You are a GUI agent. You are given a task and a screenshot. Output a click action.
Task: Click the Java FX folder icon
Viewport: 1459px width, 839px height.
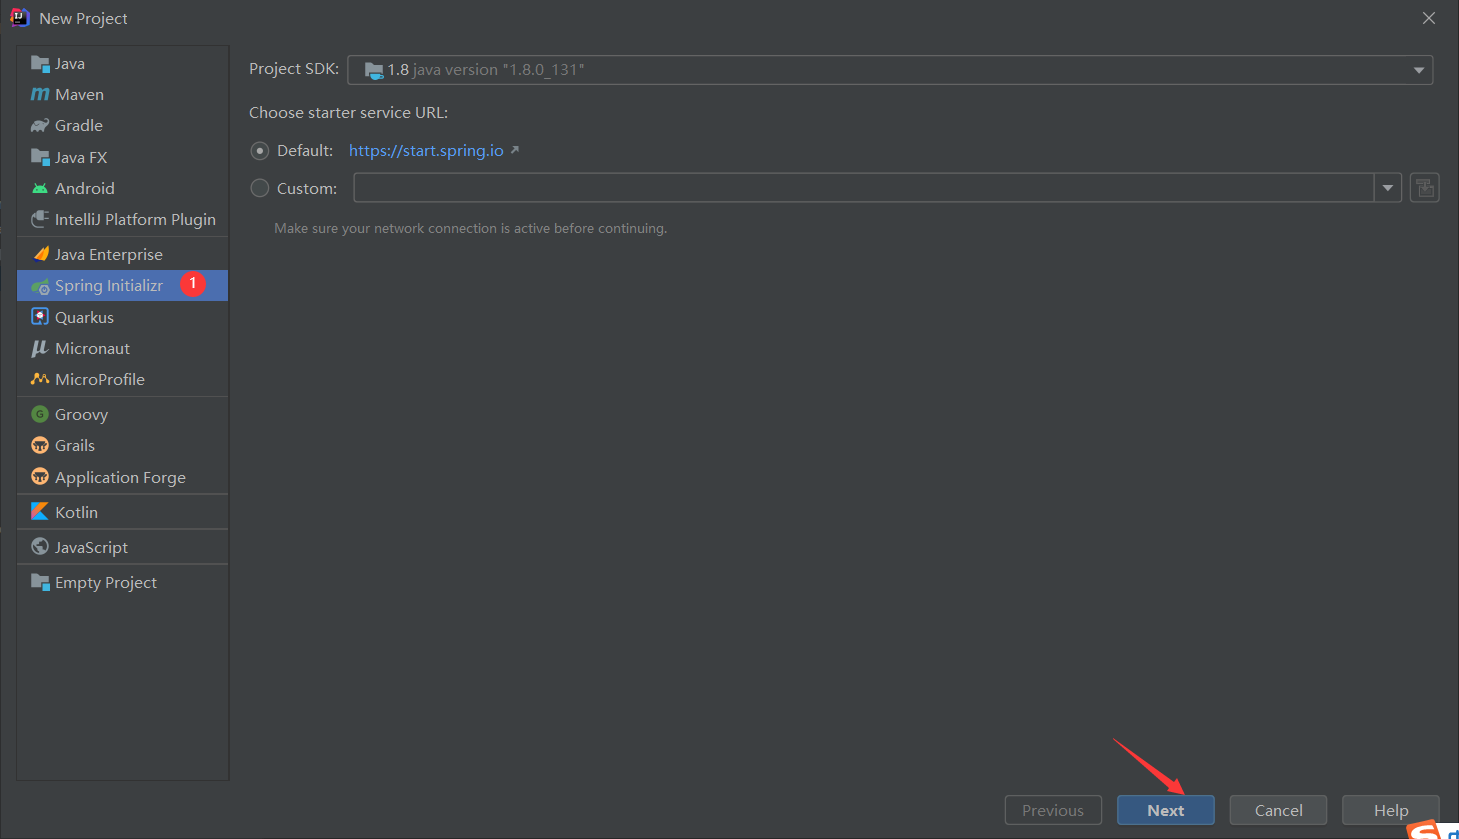(x=40, y=157)
